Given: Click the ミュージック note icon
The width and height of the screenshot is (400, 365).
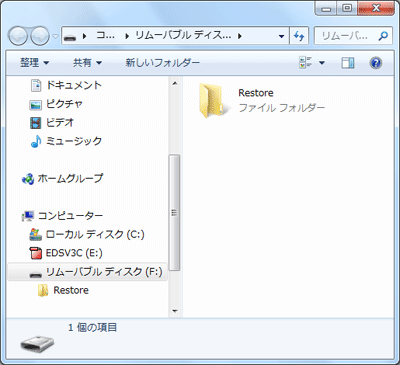Looking at the screenshot, I should [x=36, y=141].
